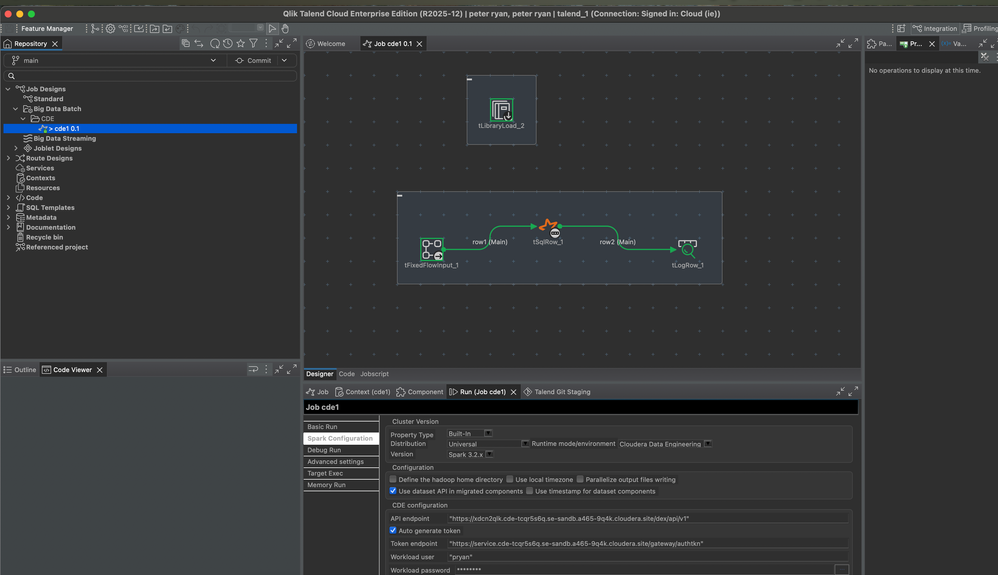Expand the Route Designs tree node

click(x=8, y=158)
